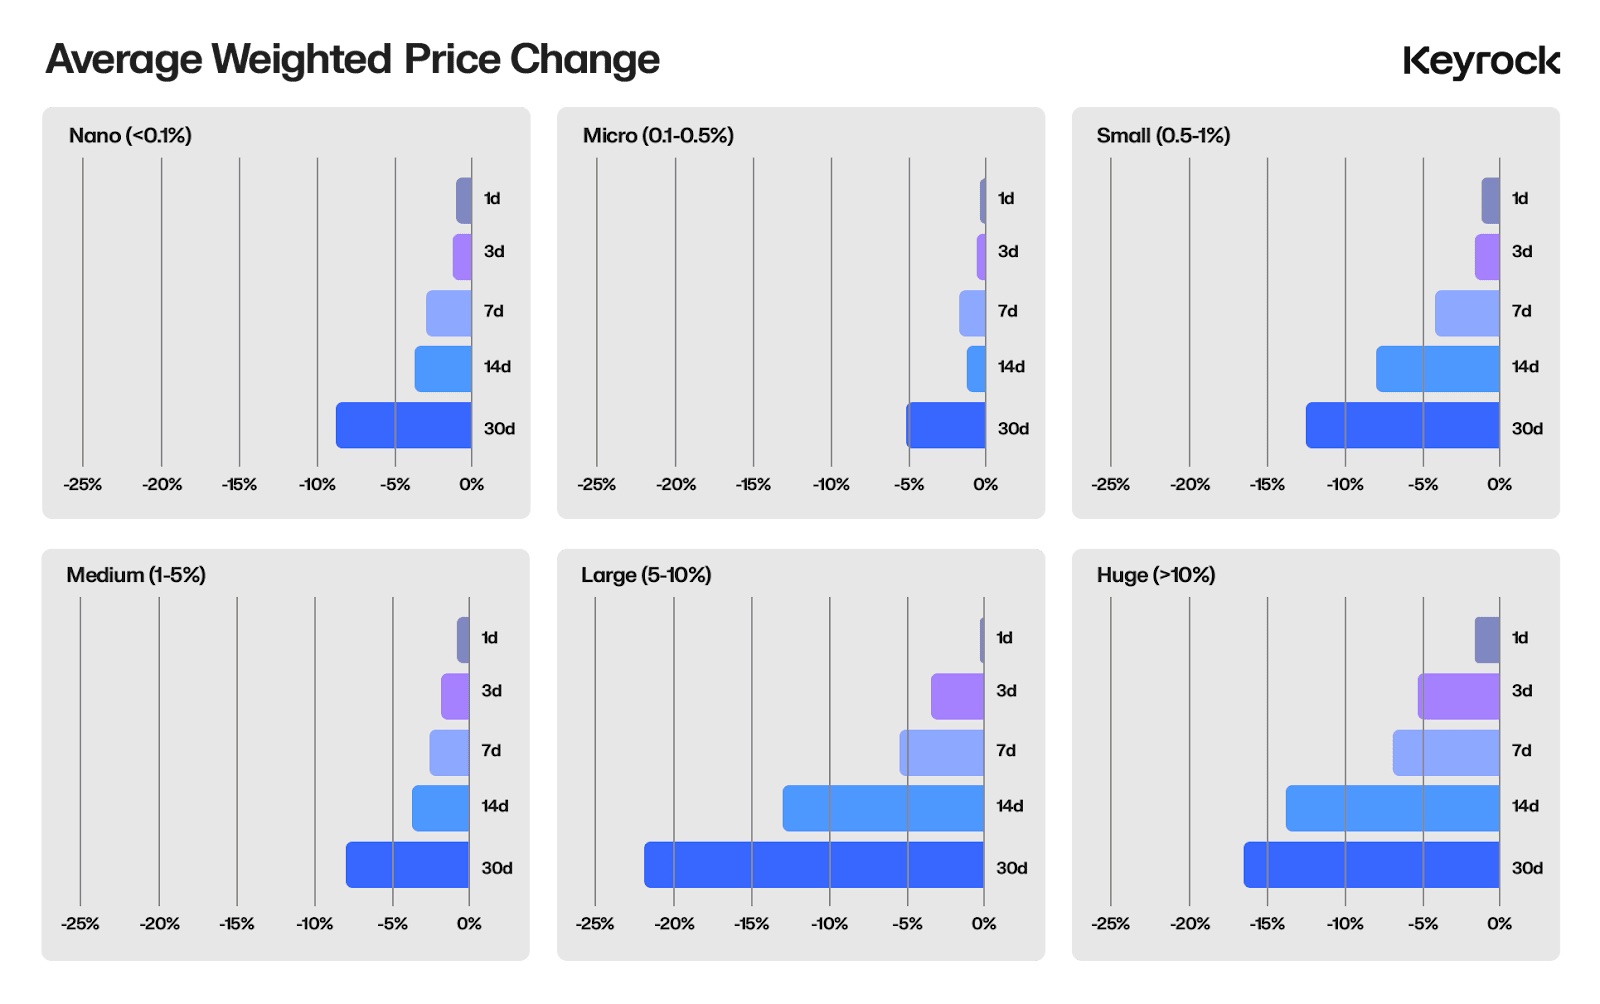Select the 14d bar in the Medium chart

point(440,808)
